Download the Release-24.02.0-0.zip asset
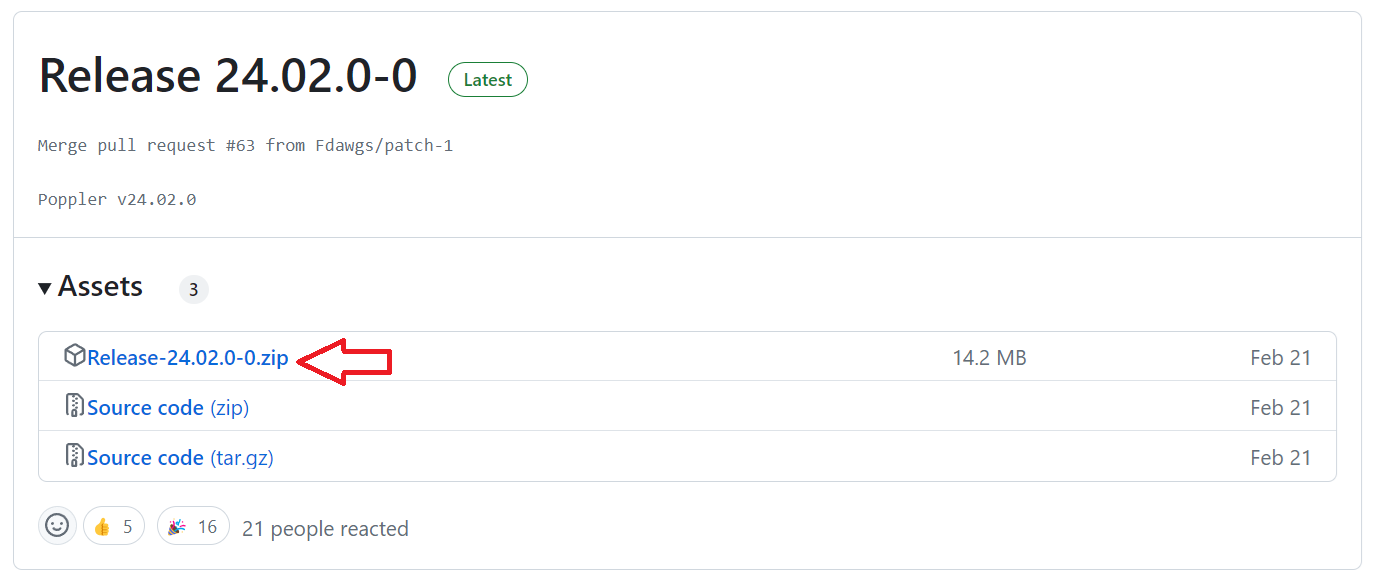This screenshot has width=1378, height=574. tap(188, 358)
